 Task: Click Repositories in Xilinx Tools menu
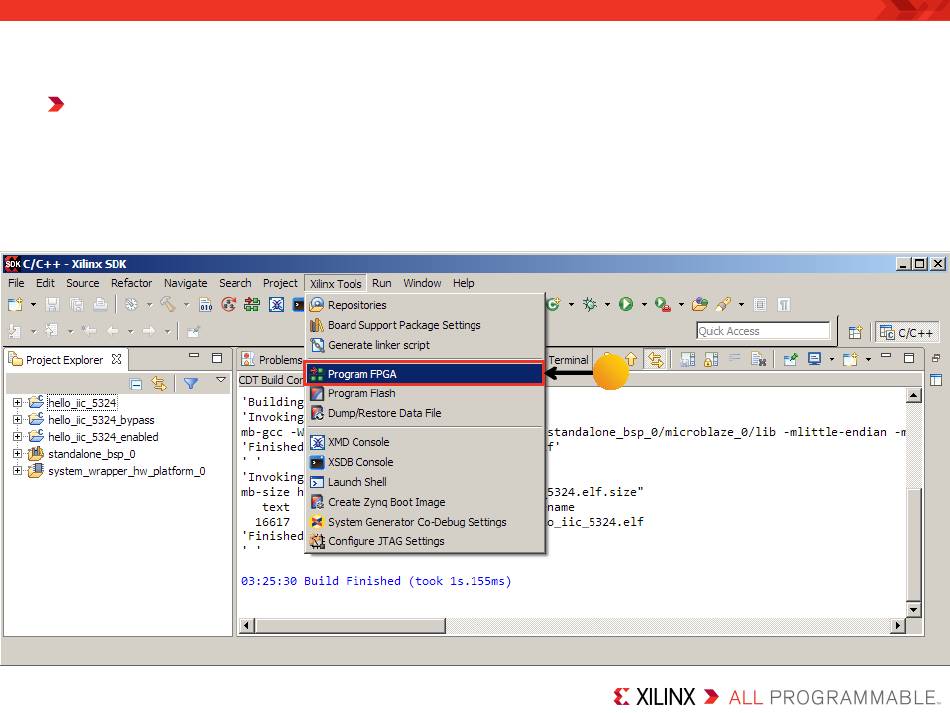point(424,305)
